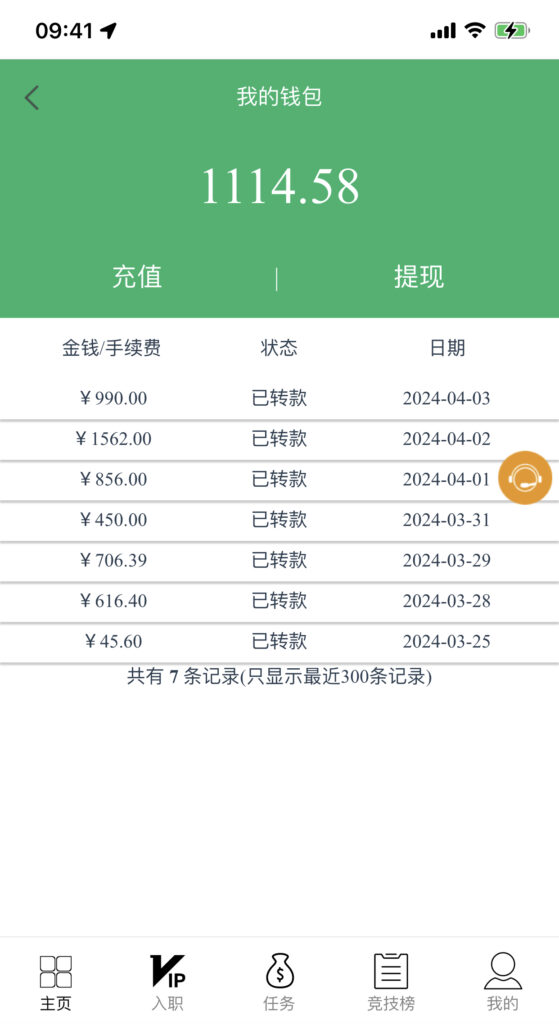Select the 主页 tab label
559x1024 pixels.
(56, 1003)
